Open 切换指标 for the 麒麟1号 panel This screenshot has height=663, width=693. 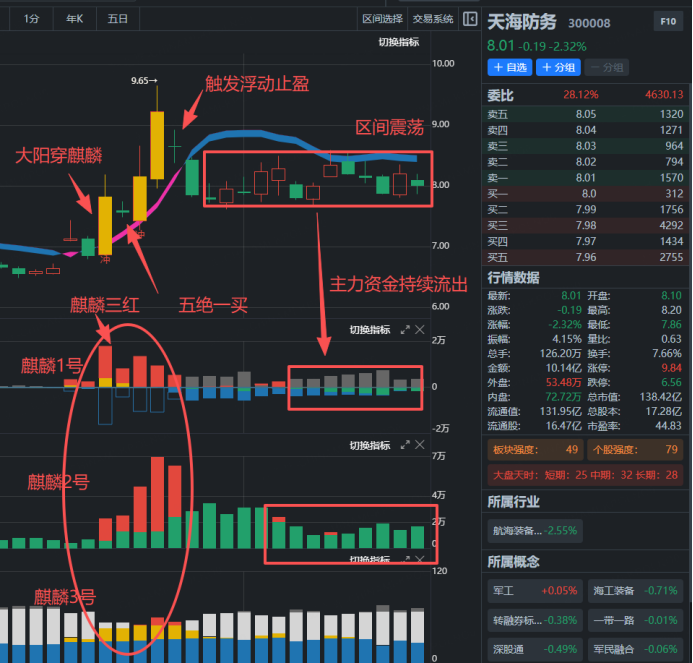(369, 330)
